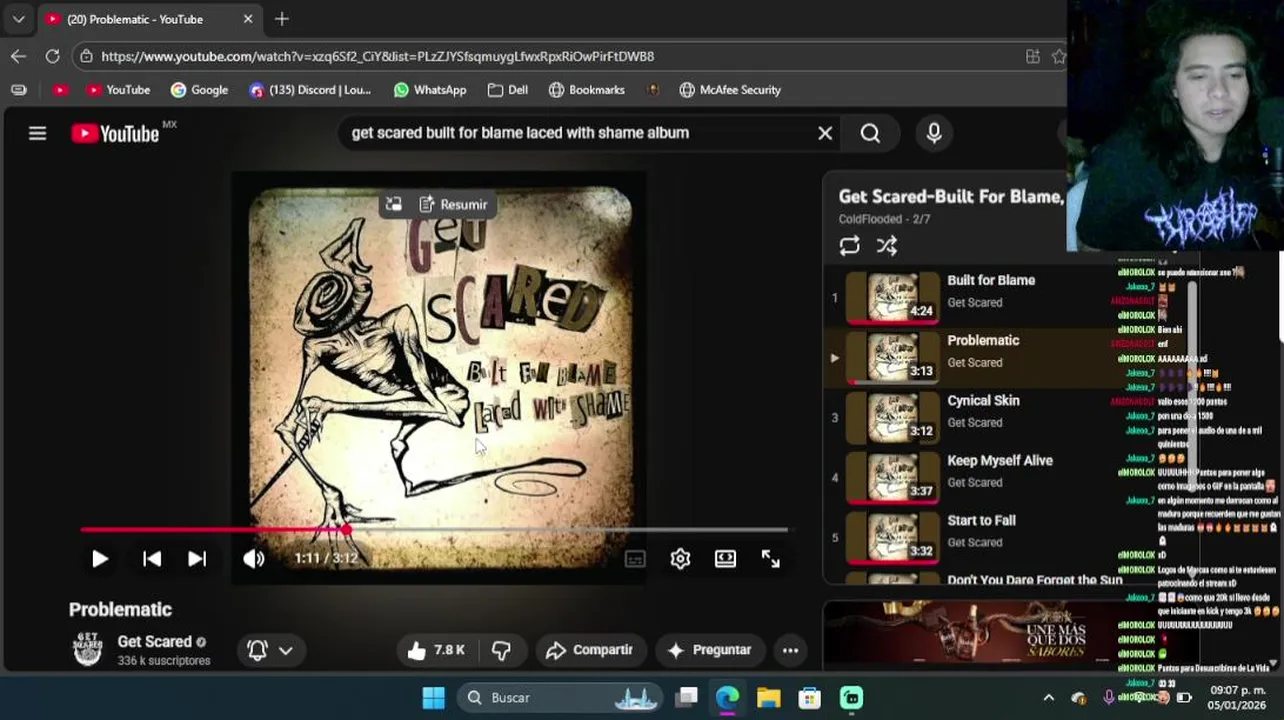Screen dimensions: 1284x720
Task: Dislike the Problematic video
Action: [x=502, y=650]
